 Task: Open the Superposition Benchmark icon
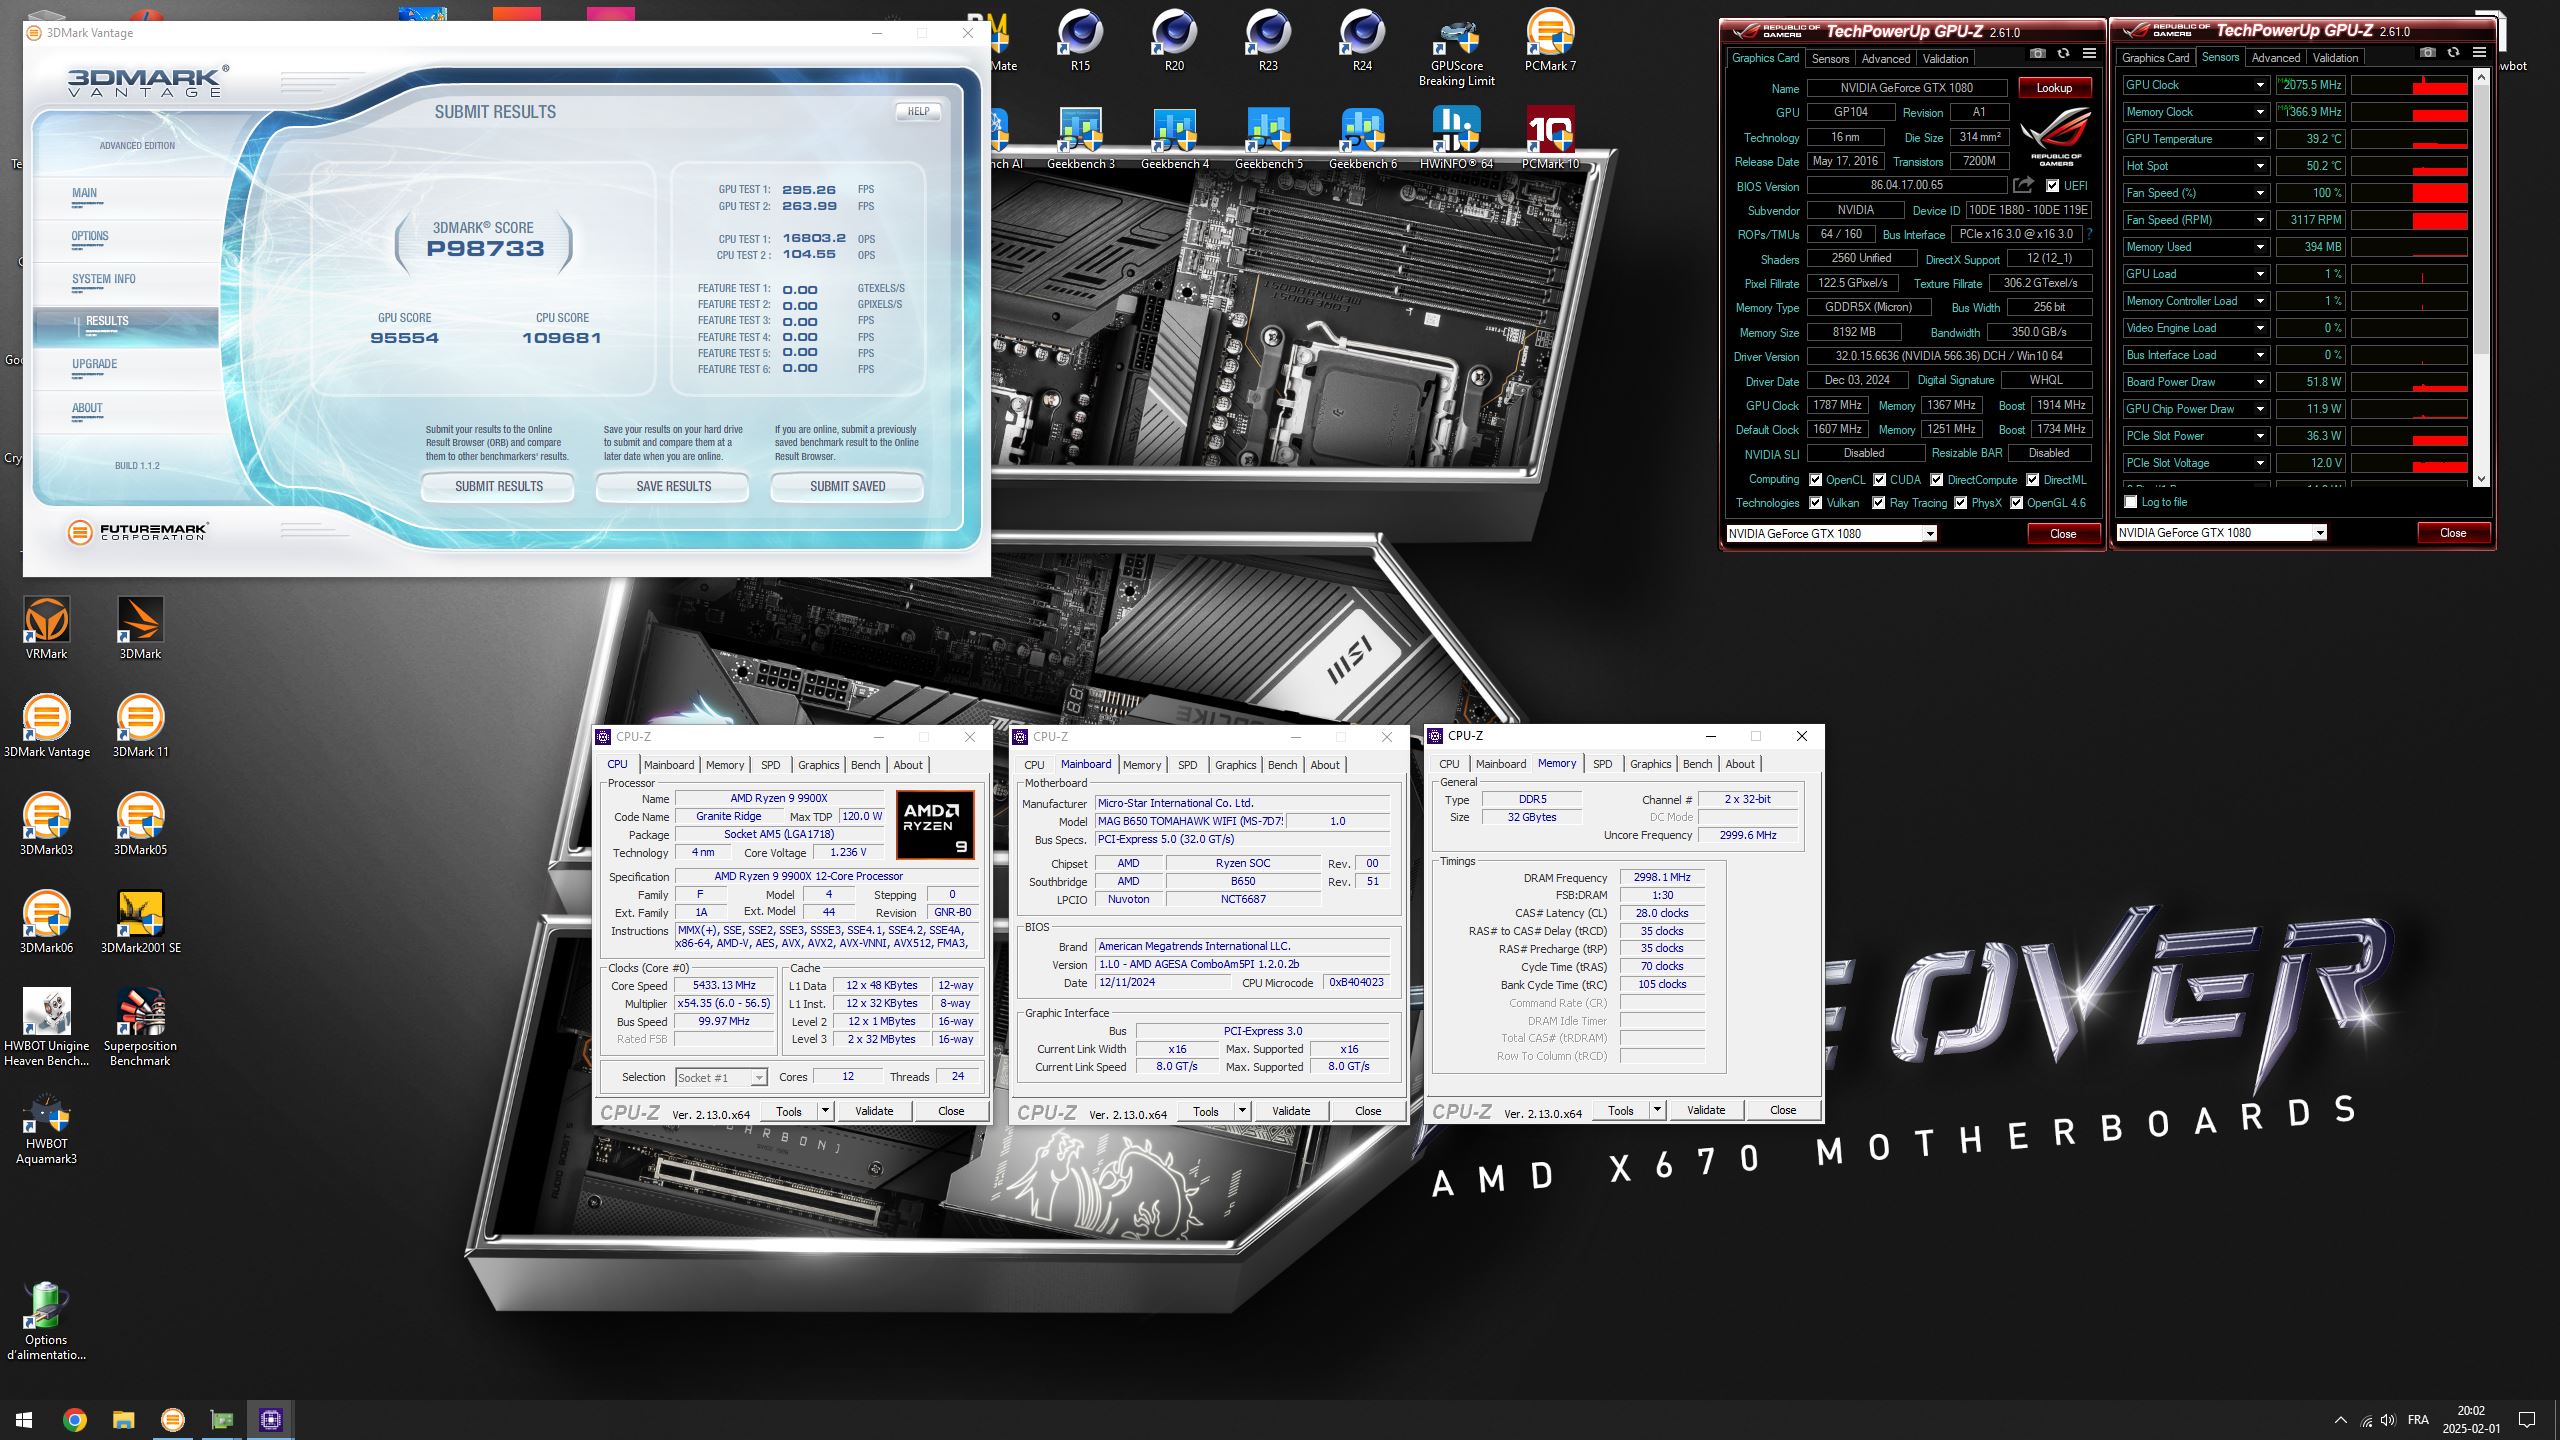click(x=140, y=1027)
